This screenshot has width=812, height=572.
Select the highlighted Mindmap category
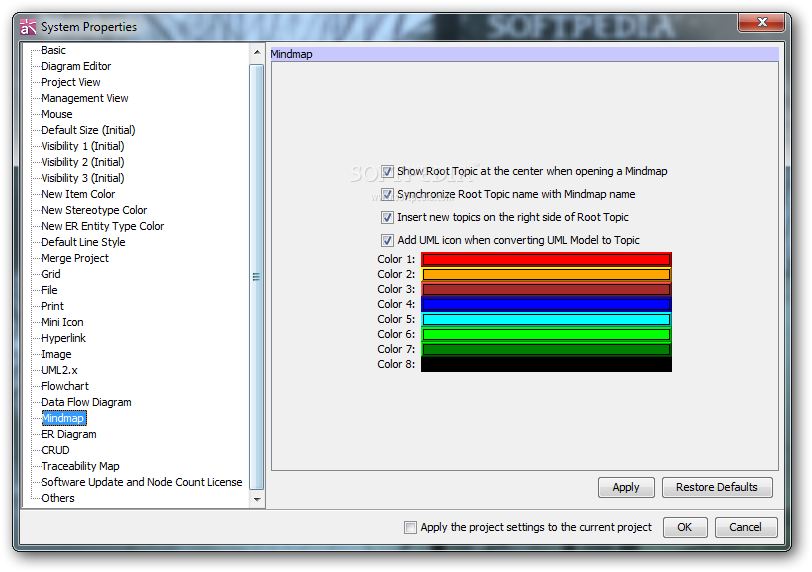click(64, 418)
